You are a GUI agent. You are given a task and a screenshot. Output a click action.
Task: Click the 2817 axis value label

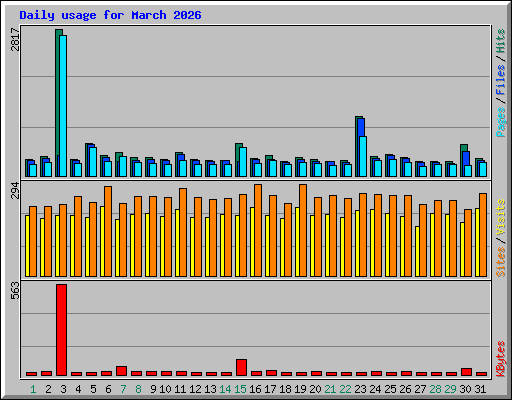[15, 40]
